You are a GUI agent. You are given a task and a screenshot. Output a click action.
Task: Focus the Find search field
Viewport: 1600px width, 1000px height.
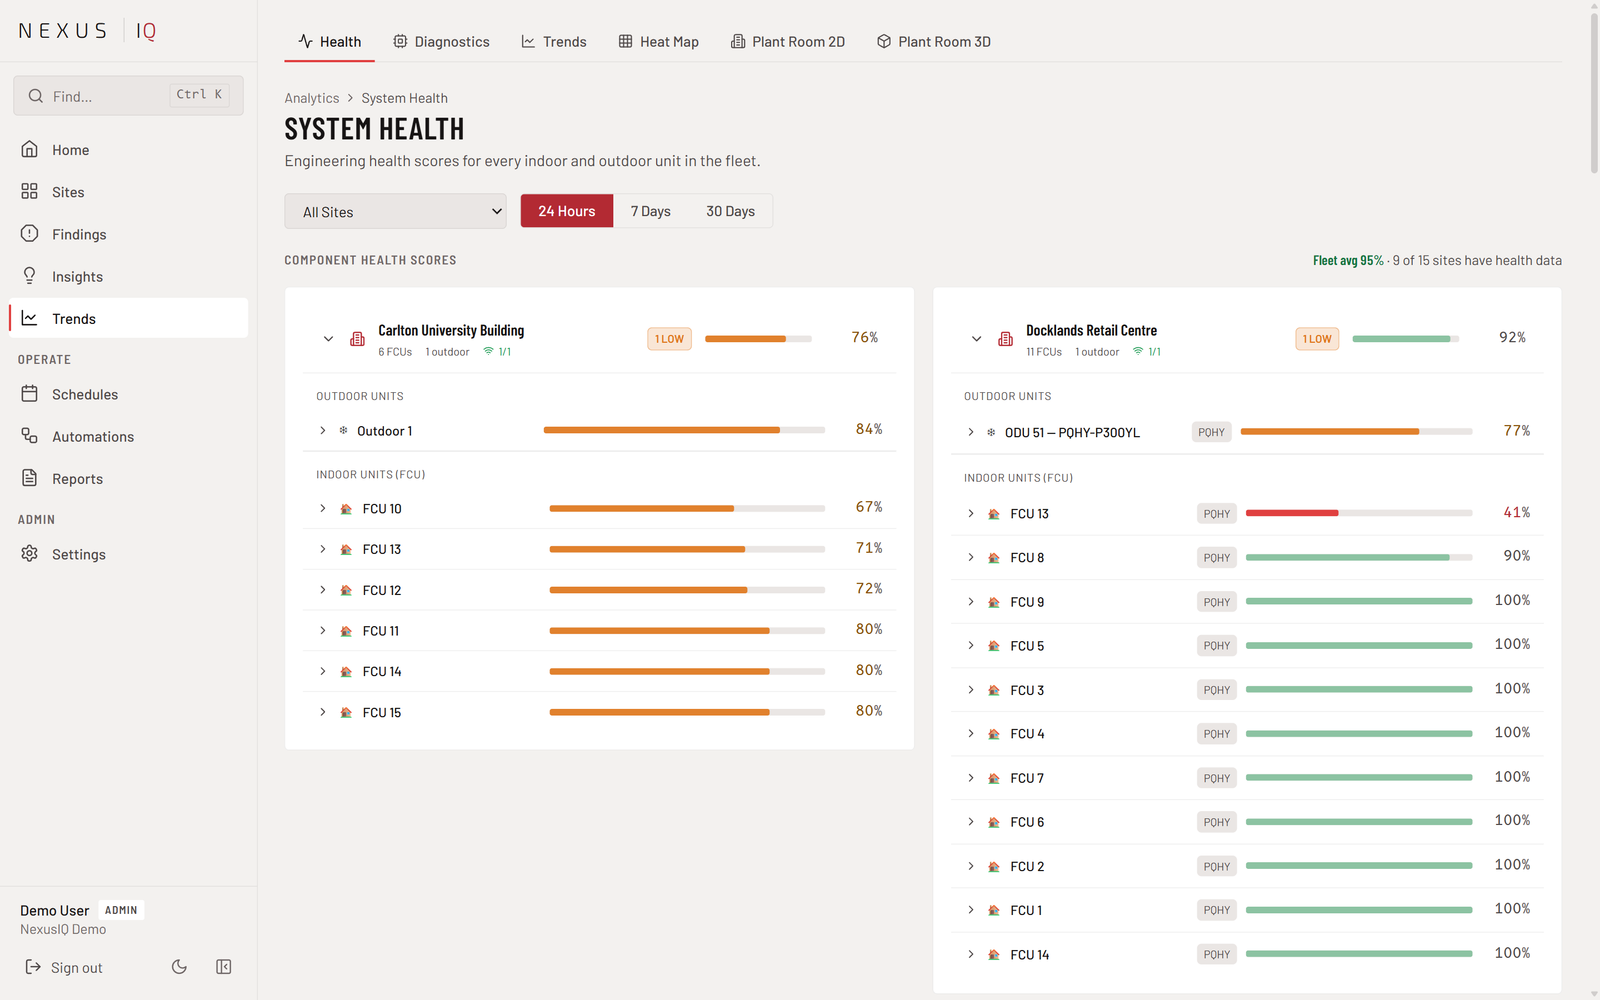(128, 96)
